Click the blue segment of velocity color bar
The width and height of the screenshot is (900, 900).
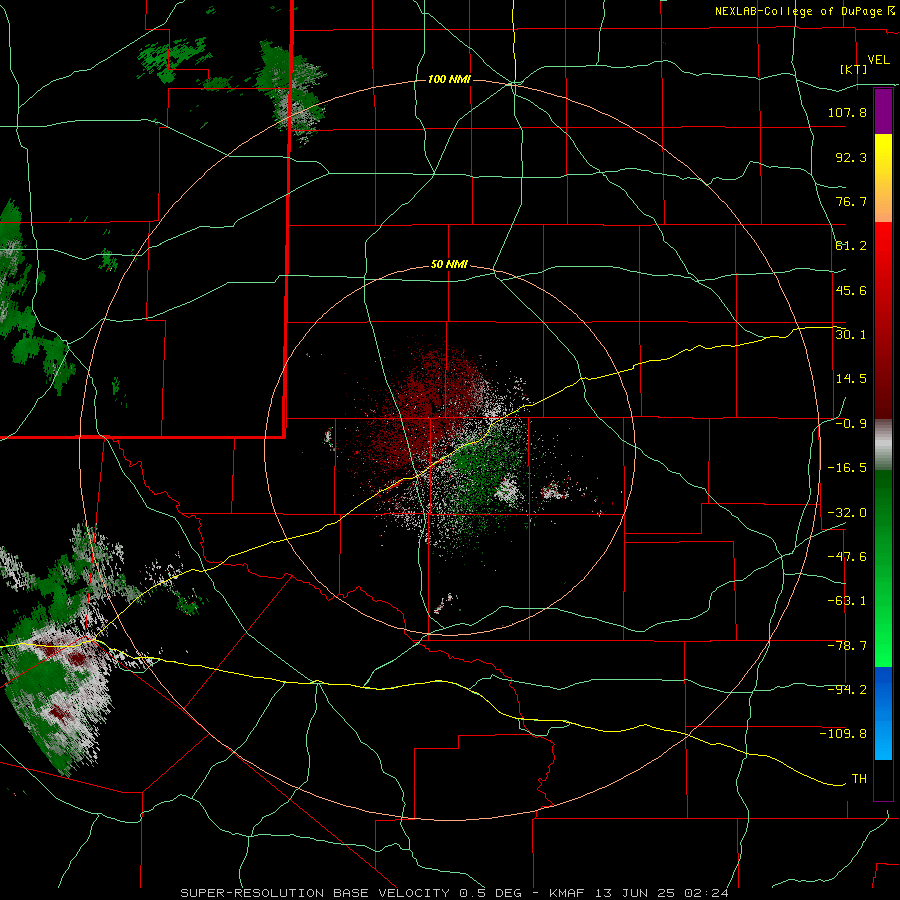[883, 713]
